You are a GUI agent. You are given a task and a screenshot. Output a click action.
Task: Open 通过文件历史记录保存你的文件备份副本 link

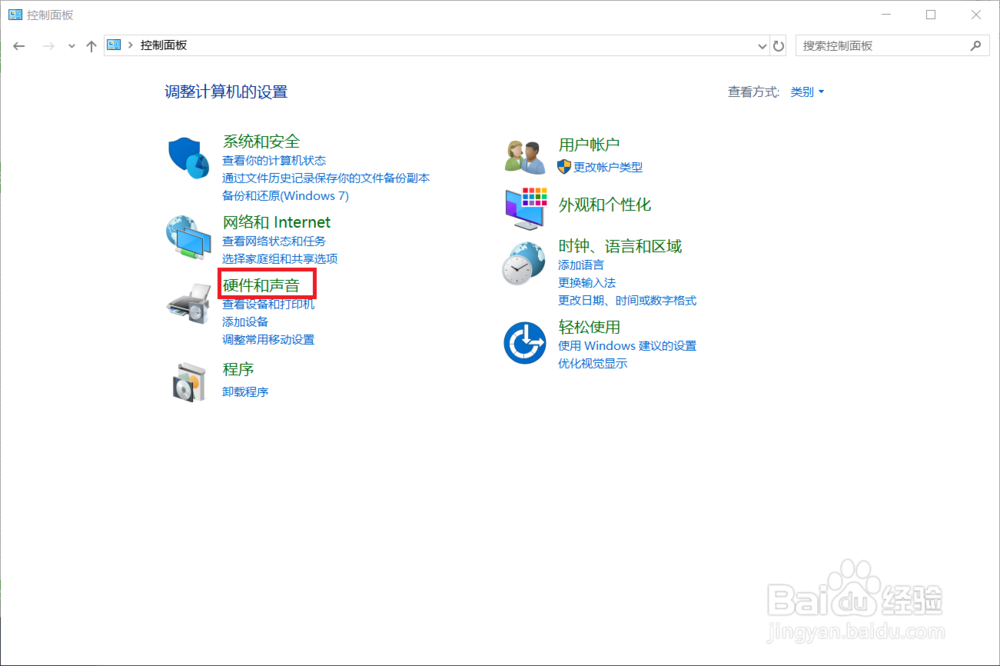point(326,178)
